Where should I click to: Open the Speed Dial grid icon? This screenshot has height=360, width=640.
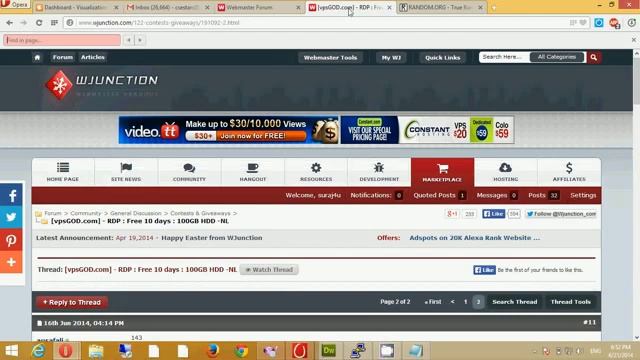[54, 23]
